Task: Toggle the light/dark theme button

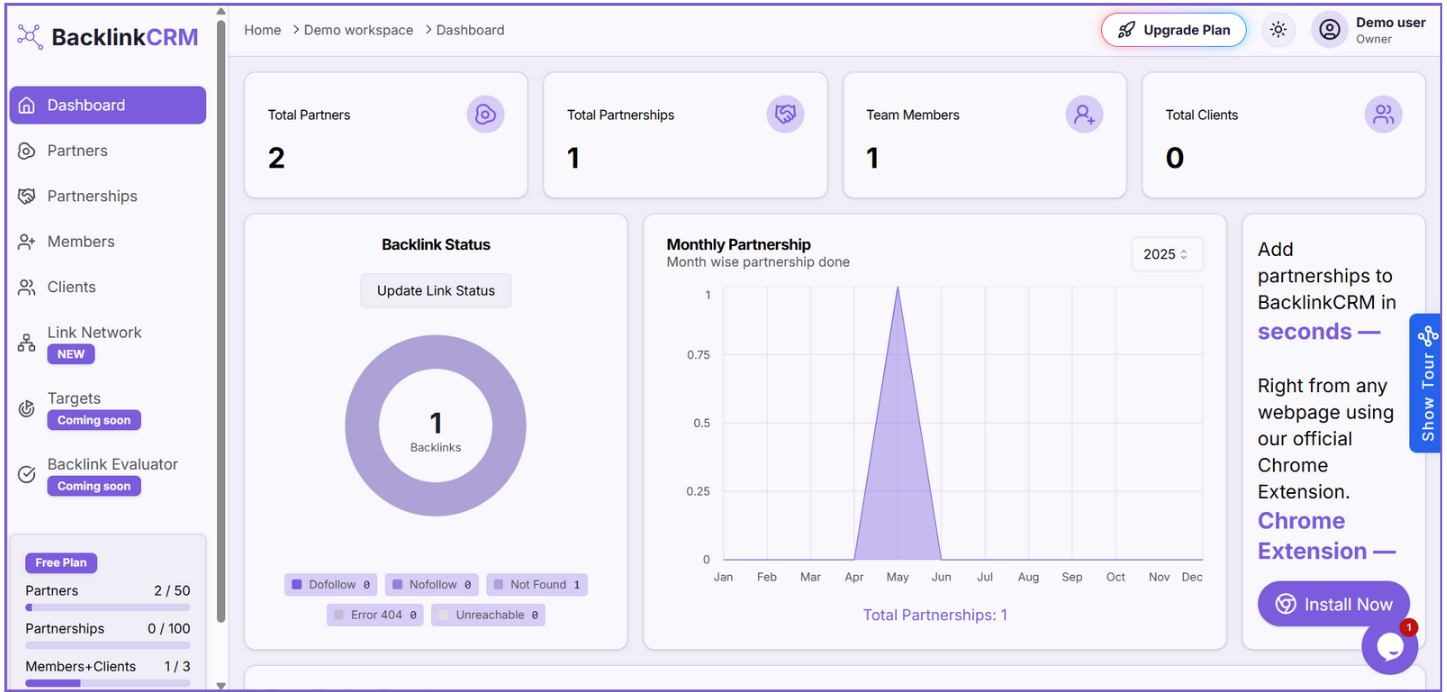Action: click(x=1278, y=30)
